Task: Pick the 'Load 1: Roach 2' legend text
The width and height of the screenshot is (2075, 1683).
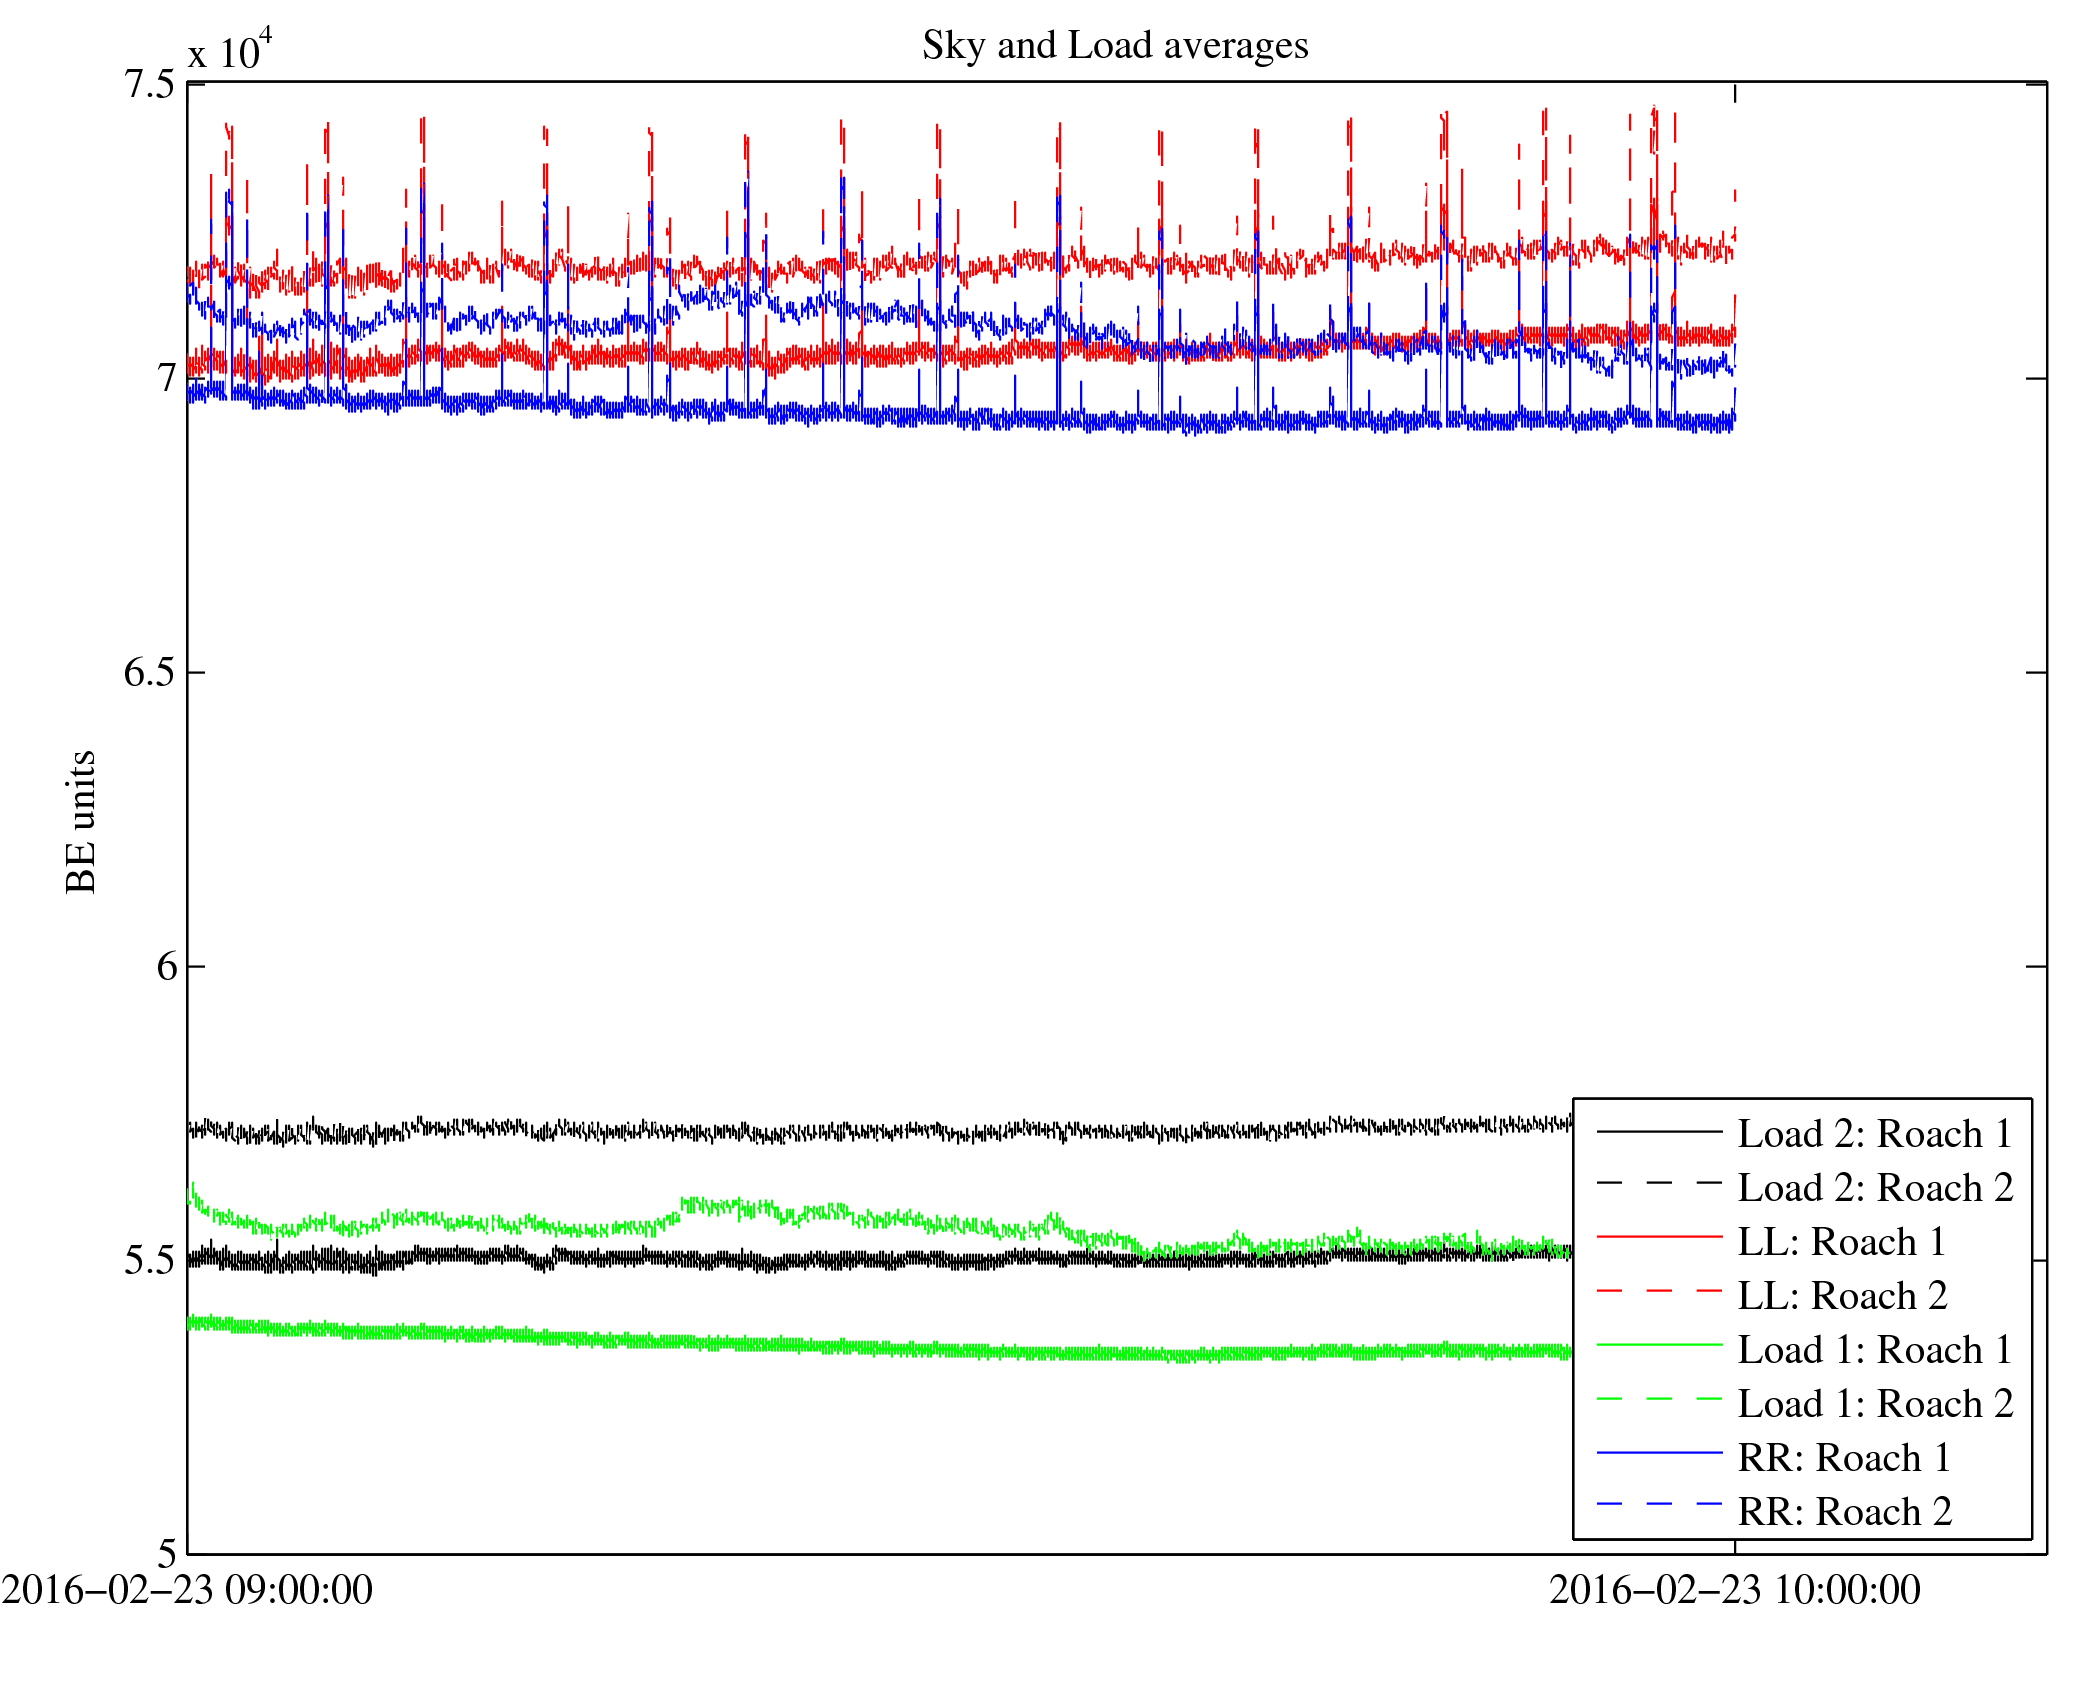Action: 1875,1404
